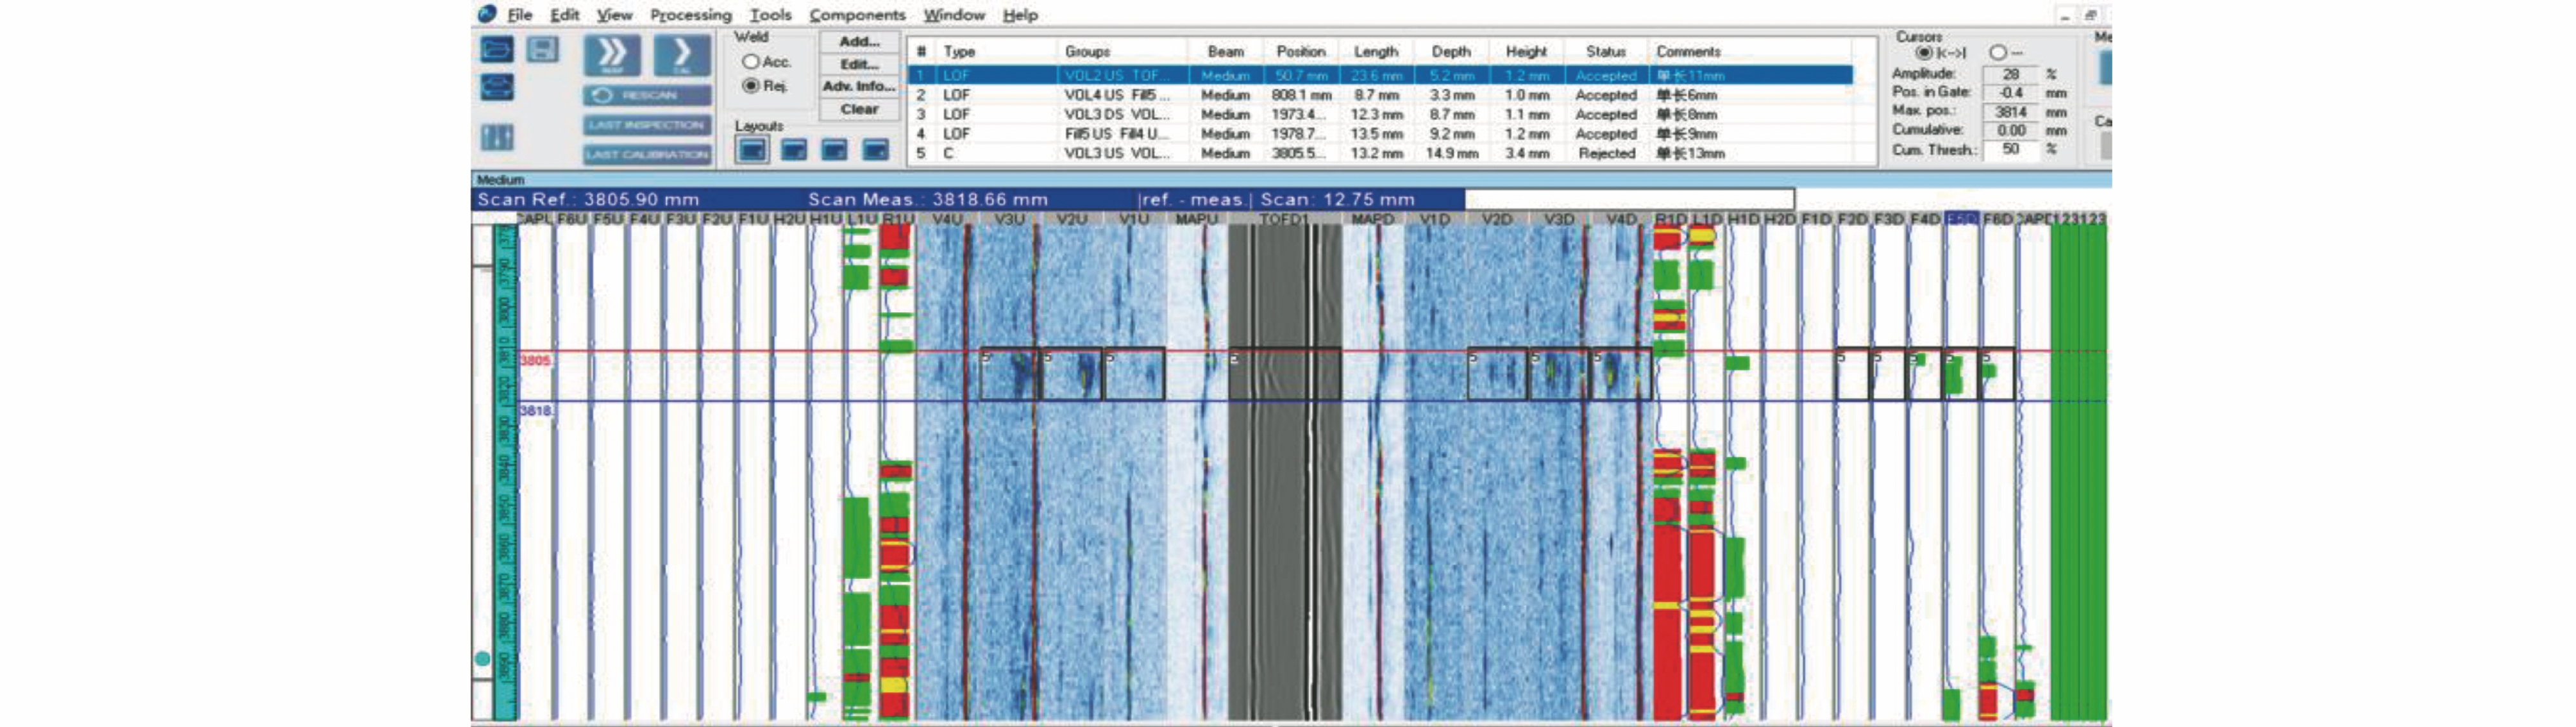This screenshot has width=2576, height=727.
Task: Click the Add... button
Action: [859, 41]
